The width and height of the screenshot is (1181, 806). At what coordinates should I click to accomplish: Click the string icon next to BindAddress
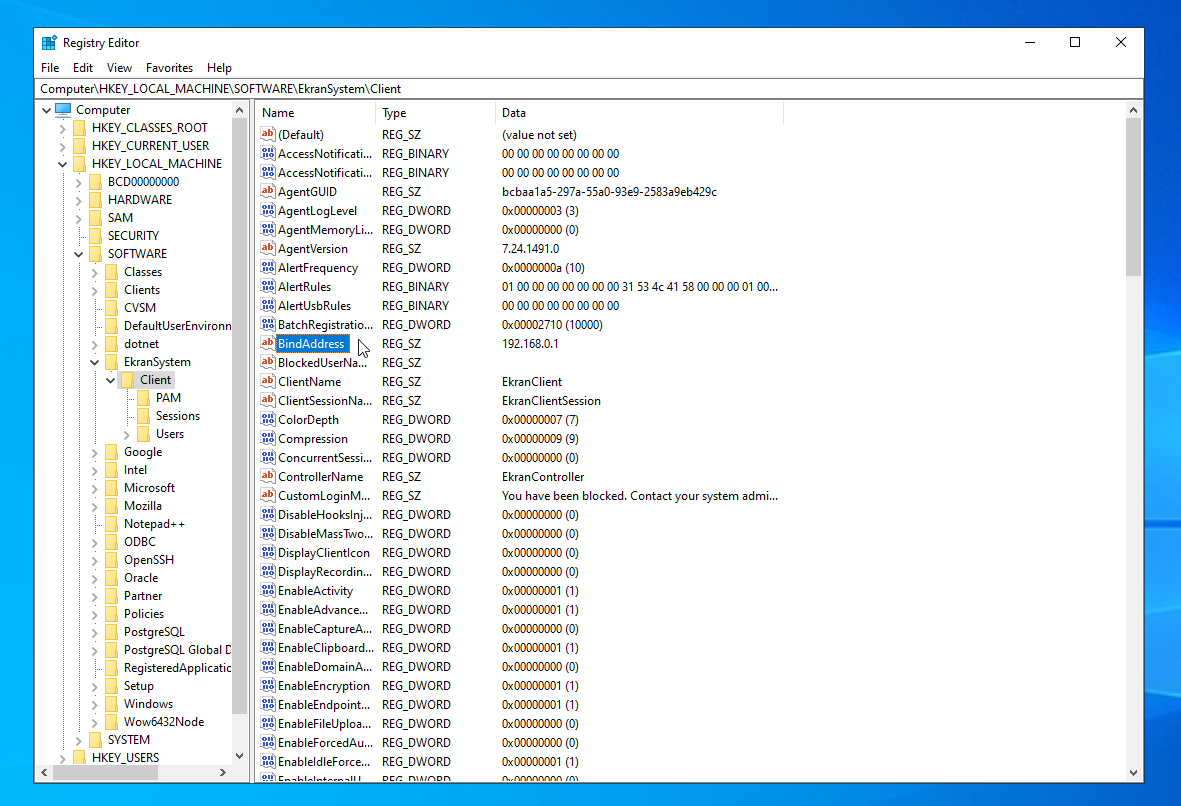click(267, 343)
